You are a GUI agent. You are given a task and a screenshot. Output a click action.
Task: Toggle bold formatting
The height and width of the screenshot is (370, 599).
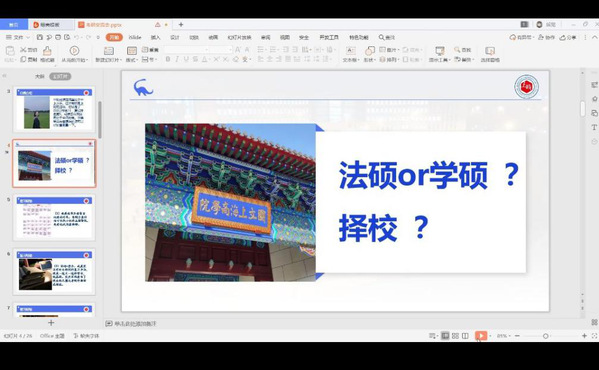168,59
